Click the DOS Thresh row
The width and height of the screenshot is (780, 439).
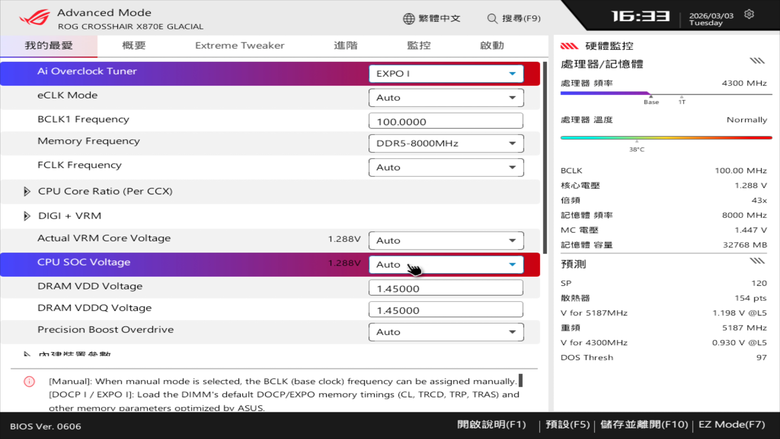tap(664, 357)
